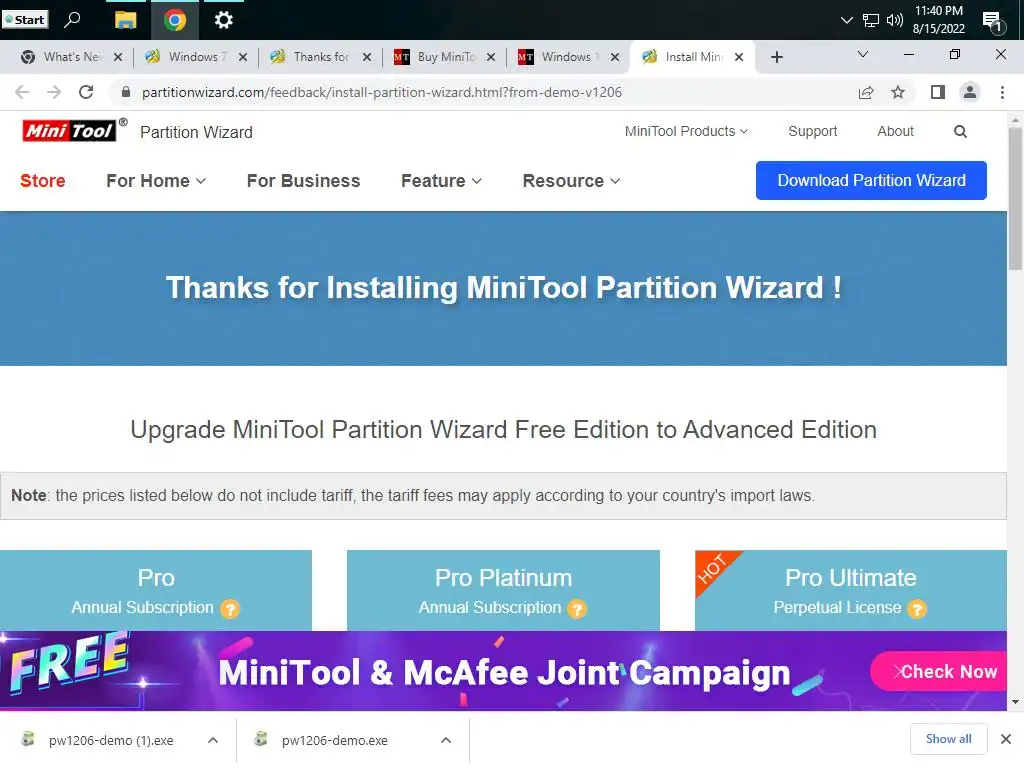Expand MiniTool Products dropdown
Viewport: 1024px width, 768px height.
tap(686, 131)
